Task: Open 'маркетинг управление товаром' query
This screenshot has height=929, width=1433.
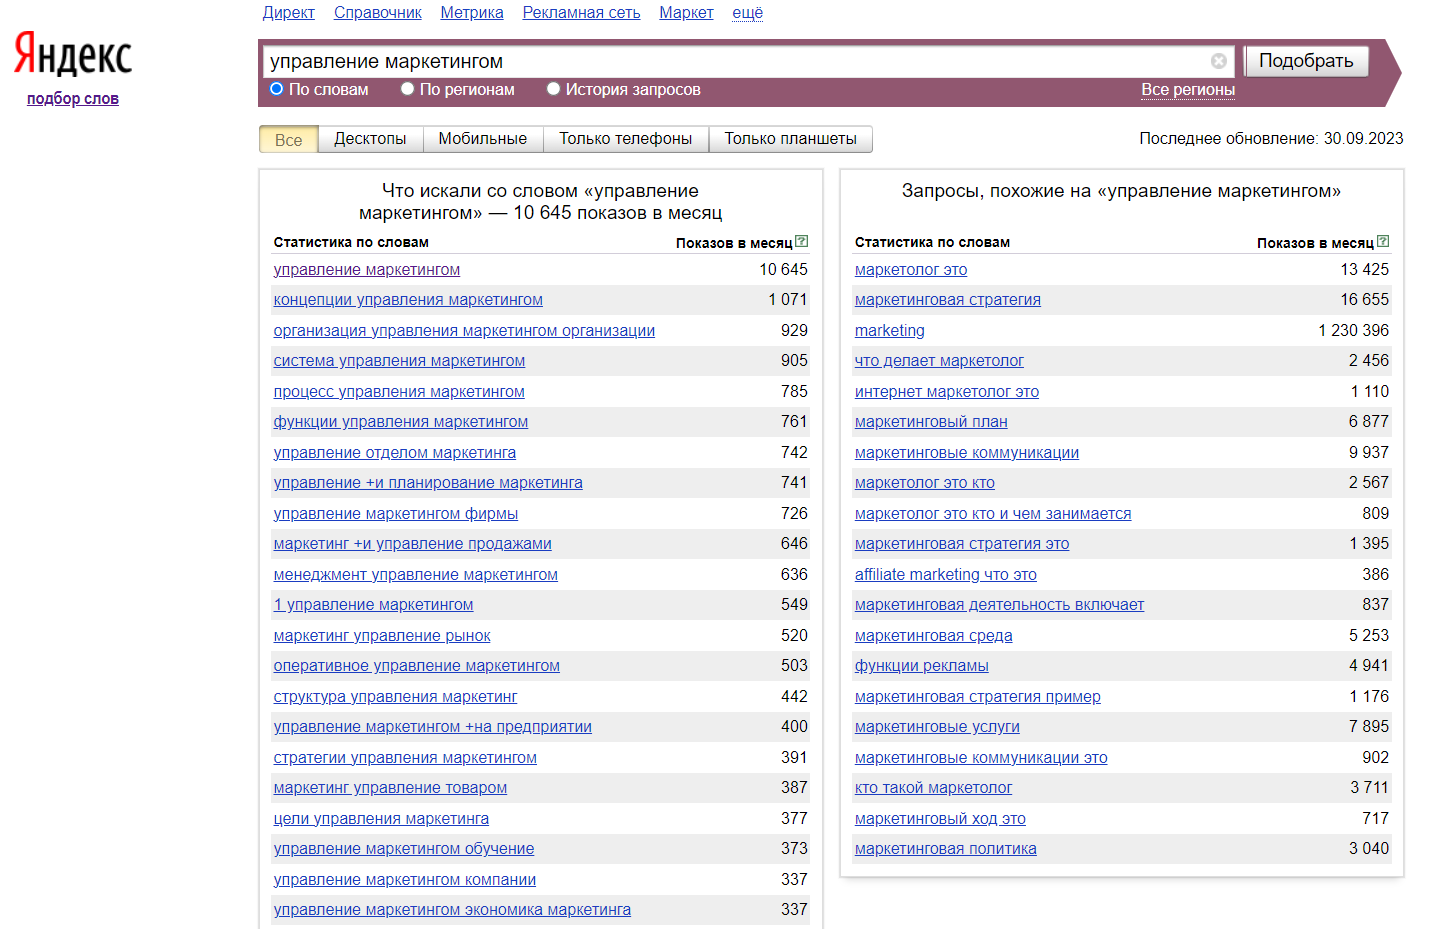Action: point(390,788)
